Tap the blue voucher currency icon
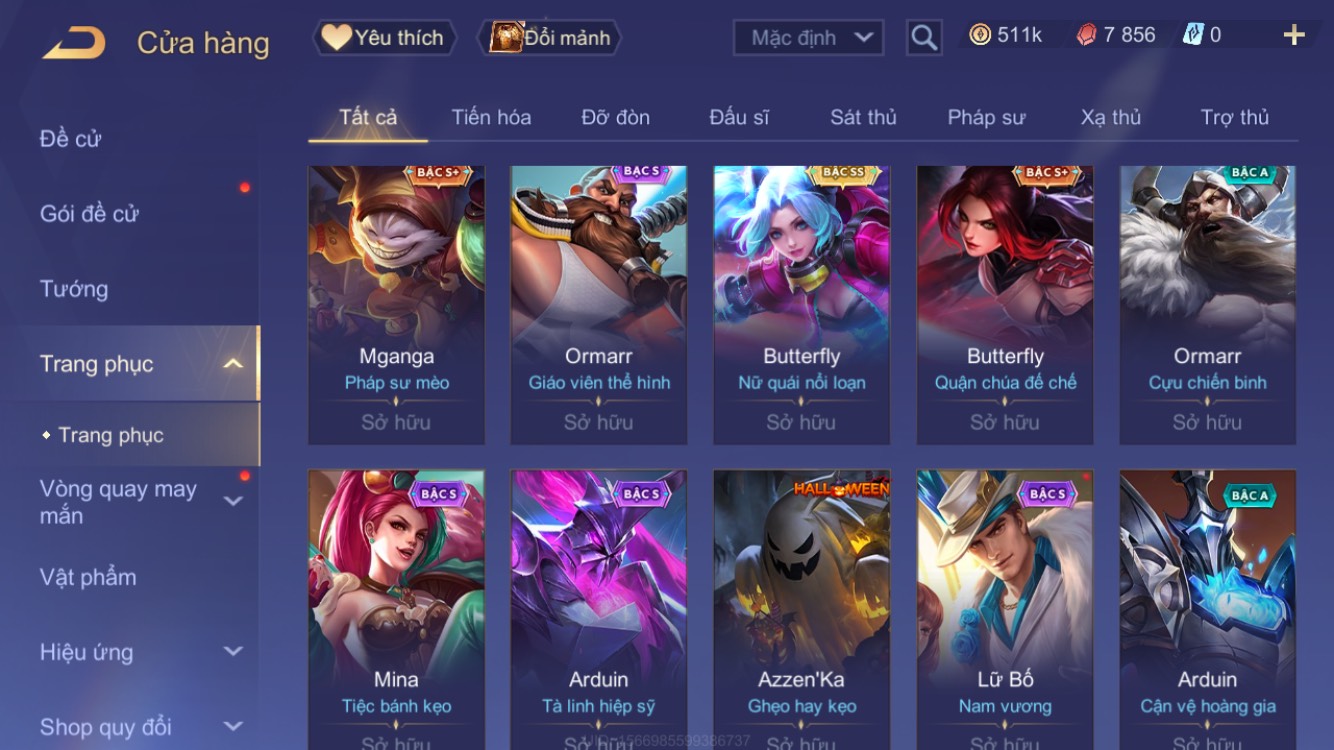Image resolution: width=1334 pixels, height=750 pixels. (x=1193, y=35)
